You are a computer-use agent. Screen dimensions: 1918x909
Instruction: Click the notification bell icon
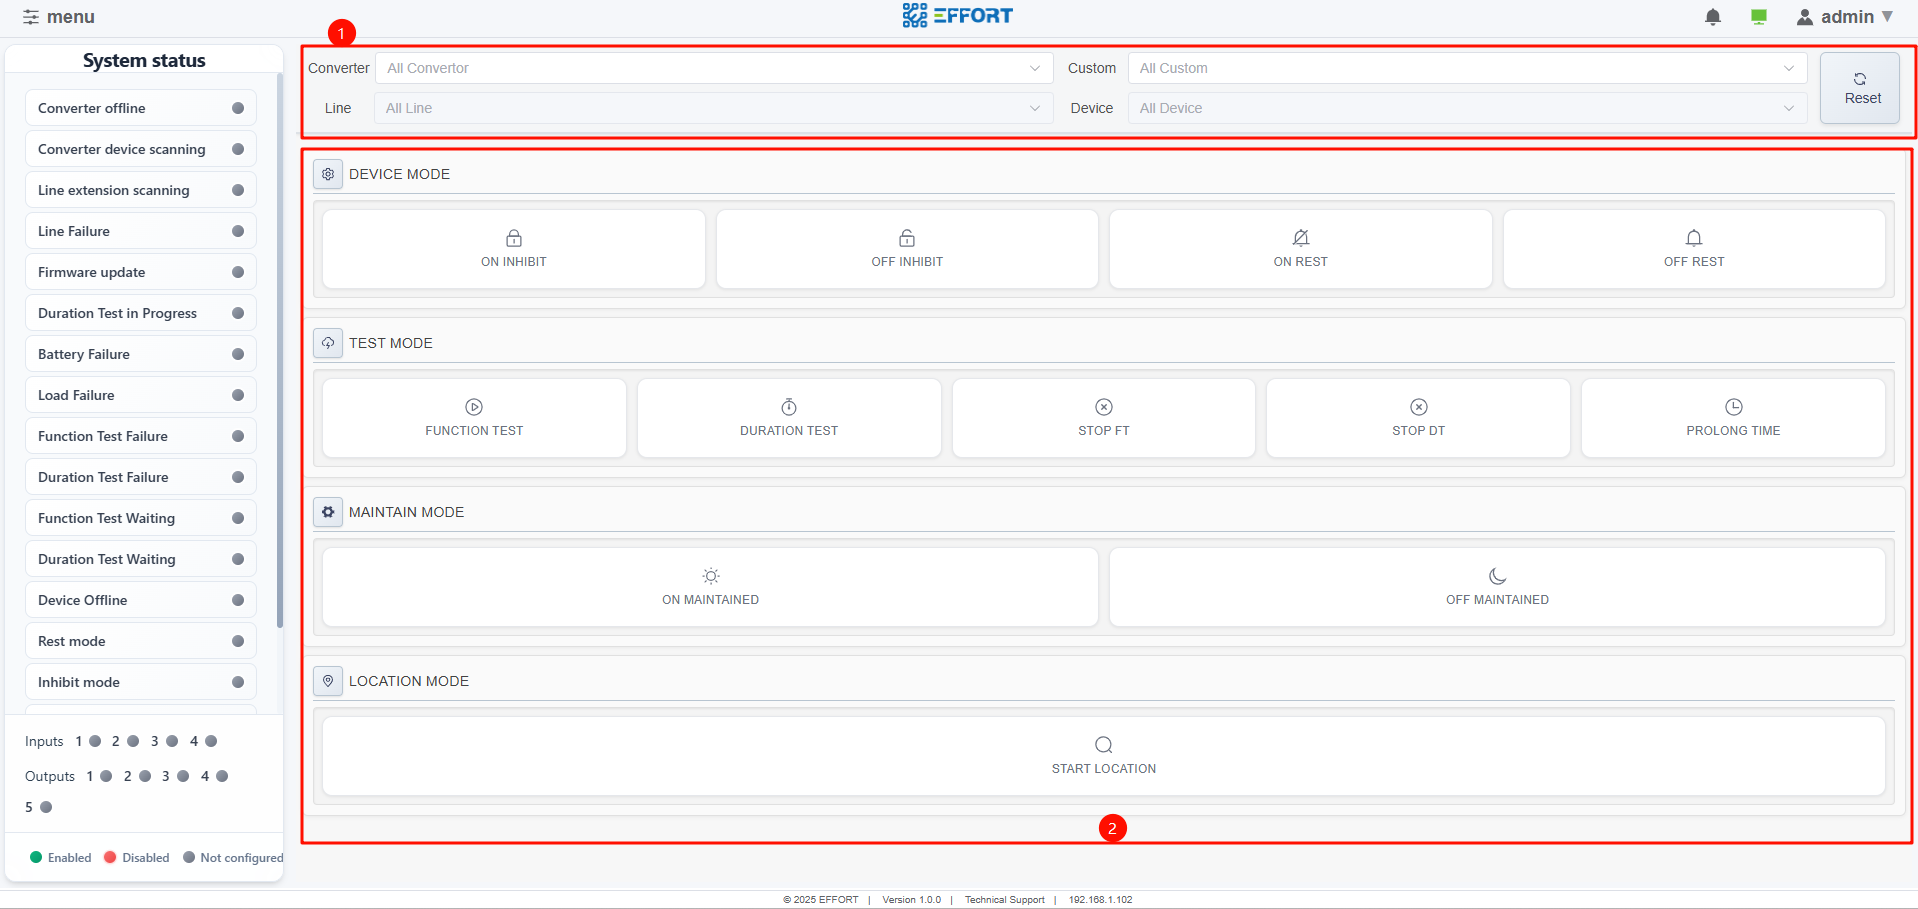coord(1712,17)
